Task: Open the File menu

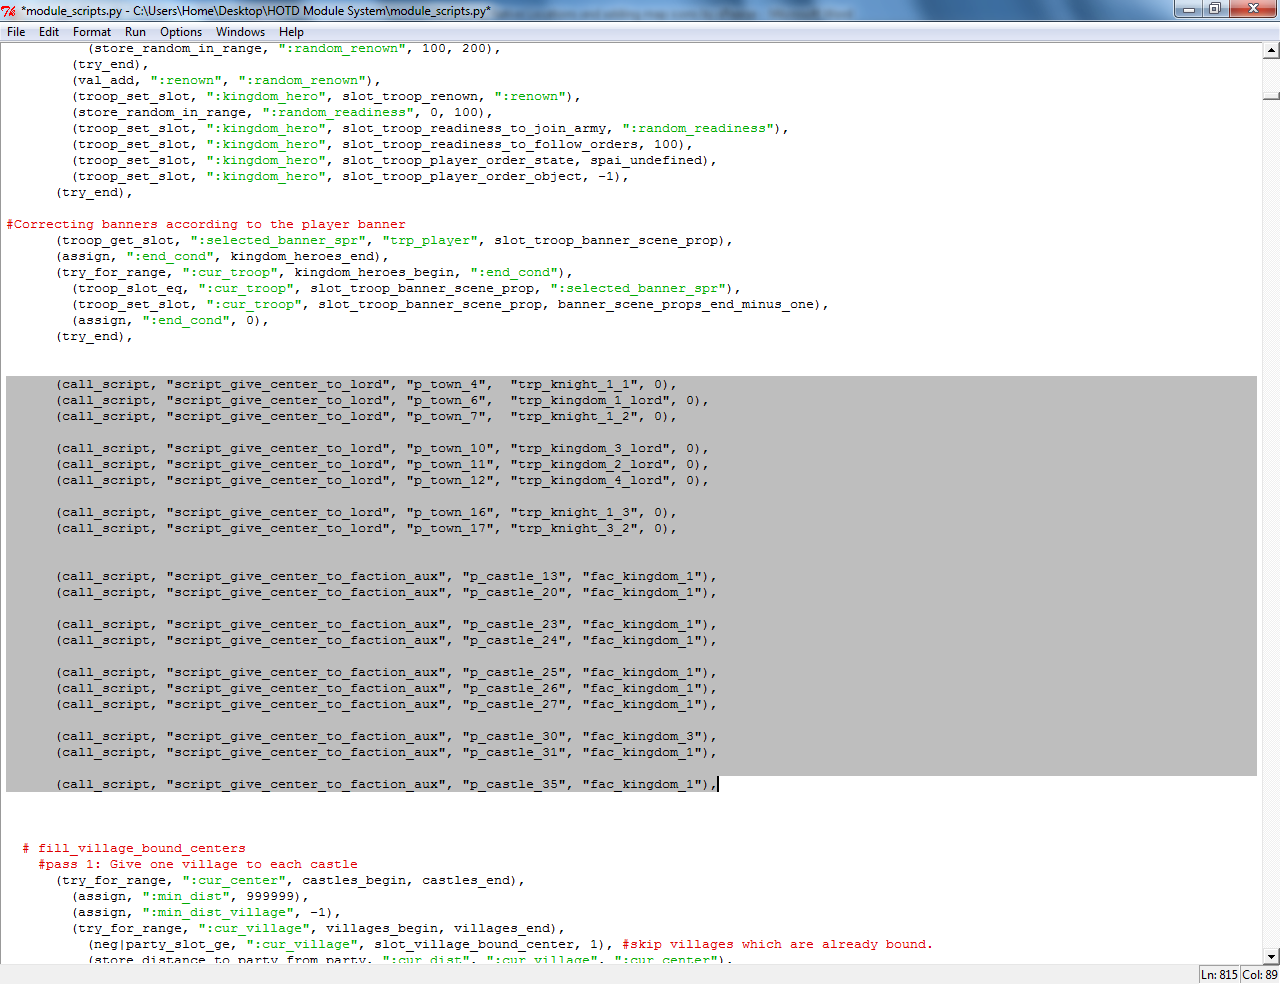Action: click(16, 32)
